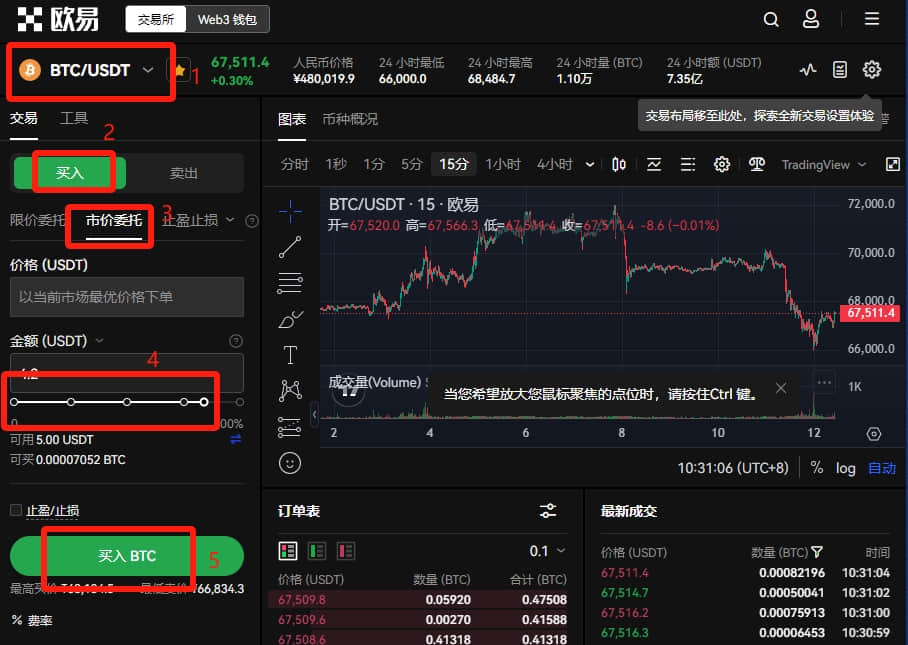Image resolution: width=908 pixels, height=645 pixels.
Task: Switch to 卖出 sell side
Action: [x=184, y=173]
